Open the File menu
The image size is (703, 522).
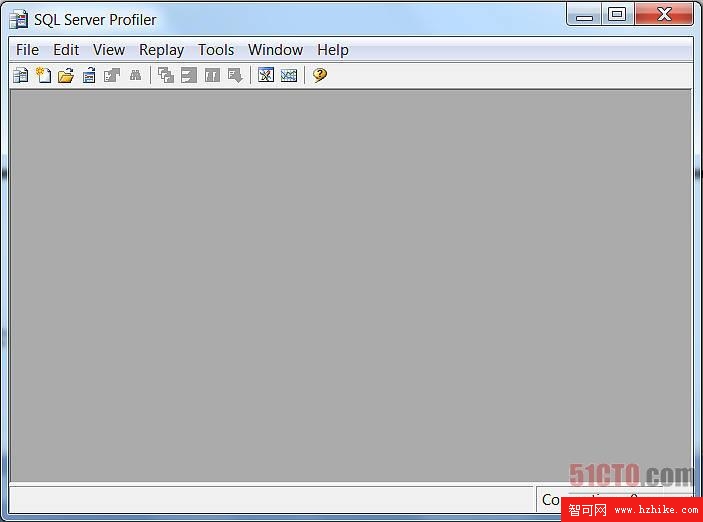(27, 50)
